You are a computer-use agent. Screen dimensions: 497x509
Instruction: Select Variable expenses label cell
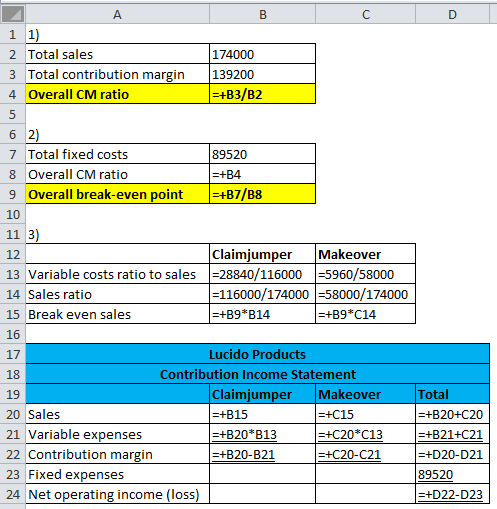tap(118, 434)
